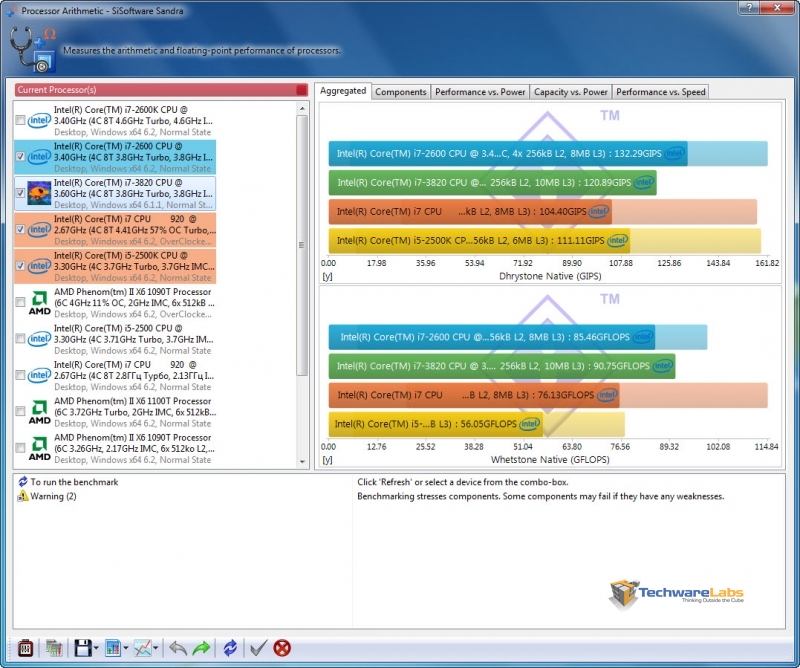The image size is (800, 668).
Task: Select the 'Warning (2)' item
Action: (x=54, y=496)
